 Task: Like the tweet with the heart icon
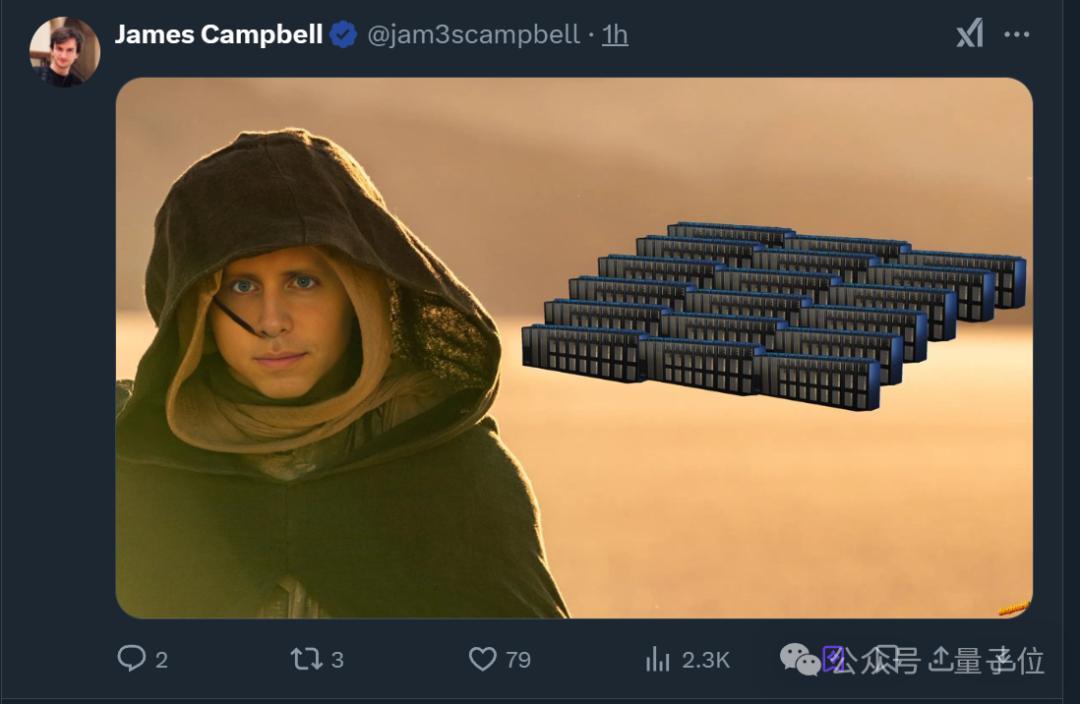tap(483, 658)
